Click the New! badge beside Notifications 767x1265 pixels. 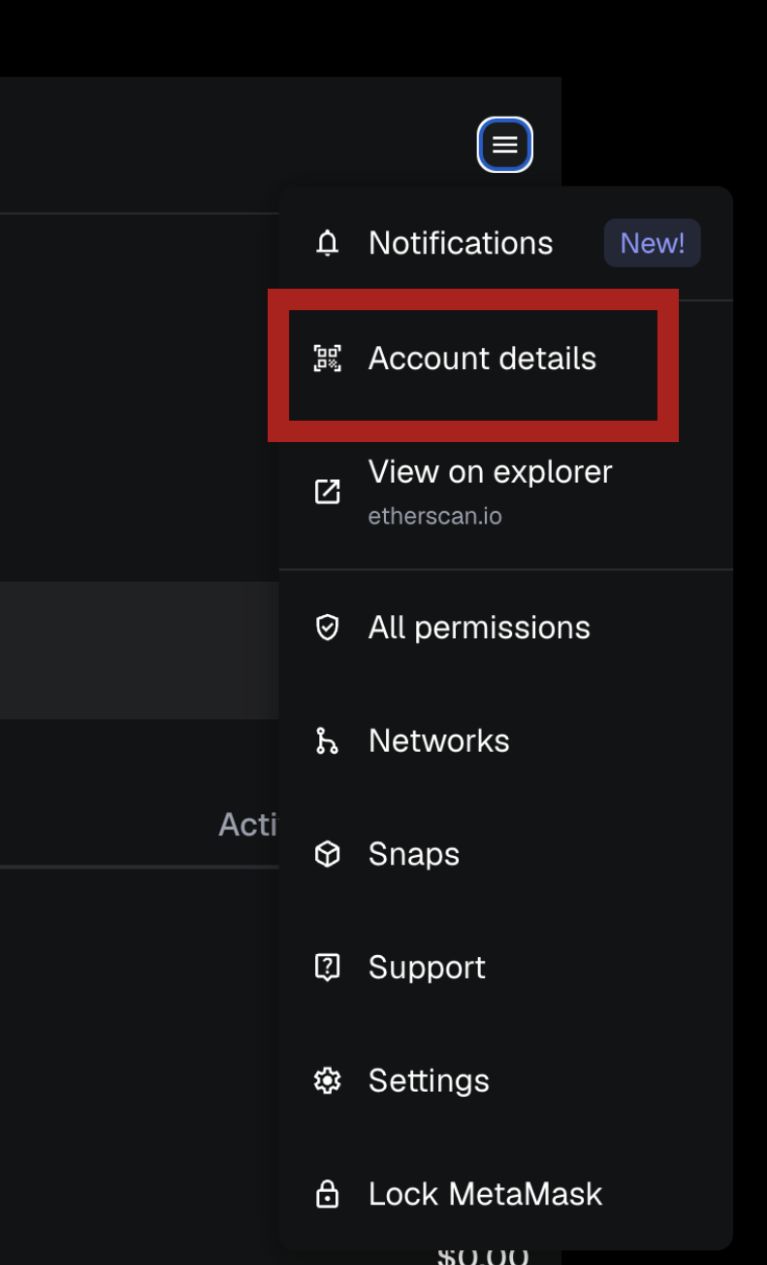tap(652, 243)
